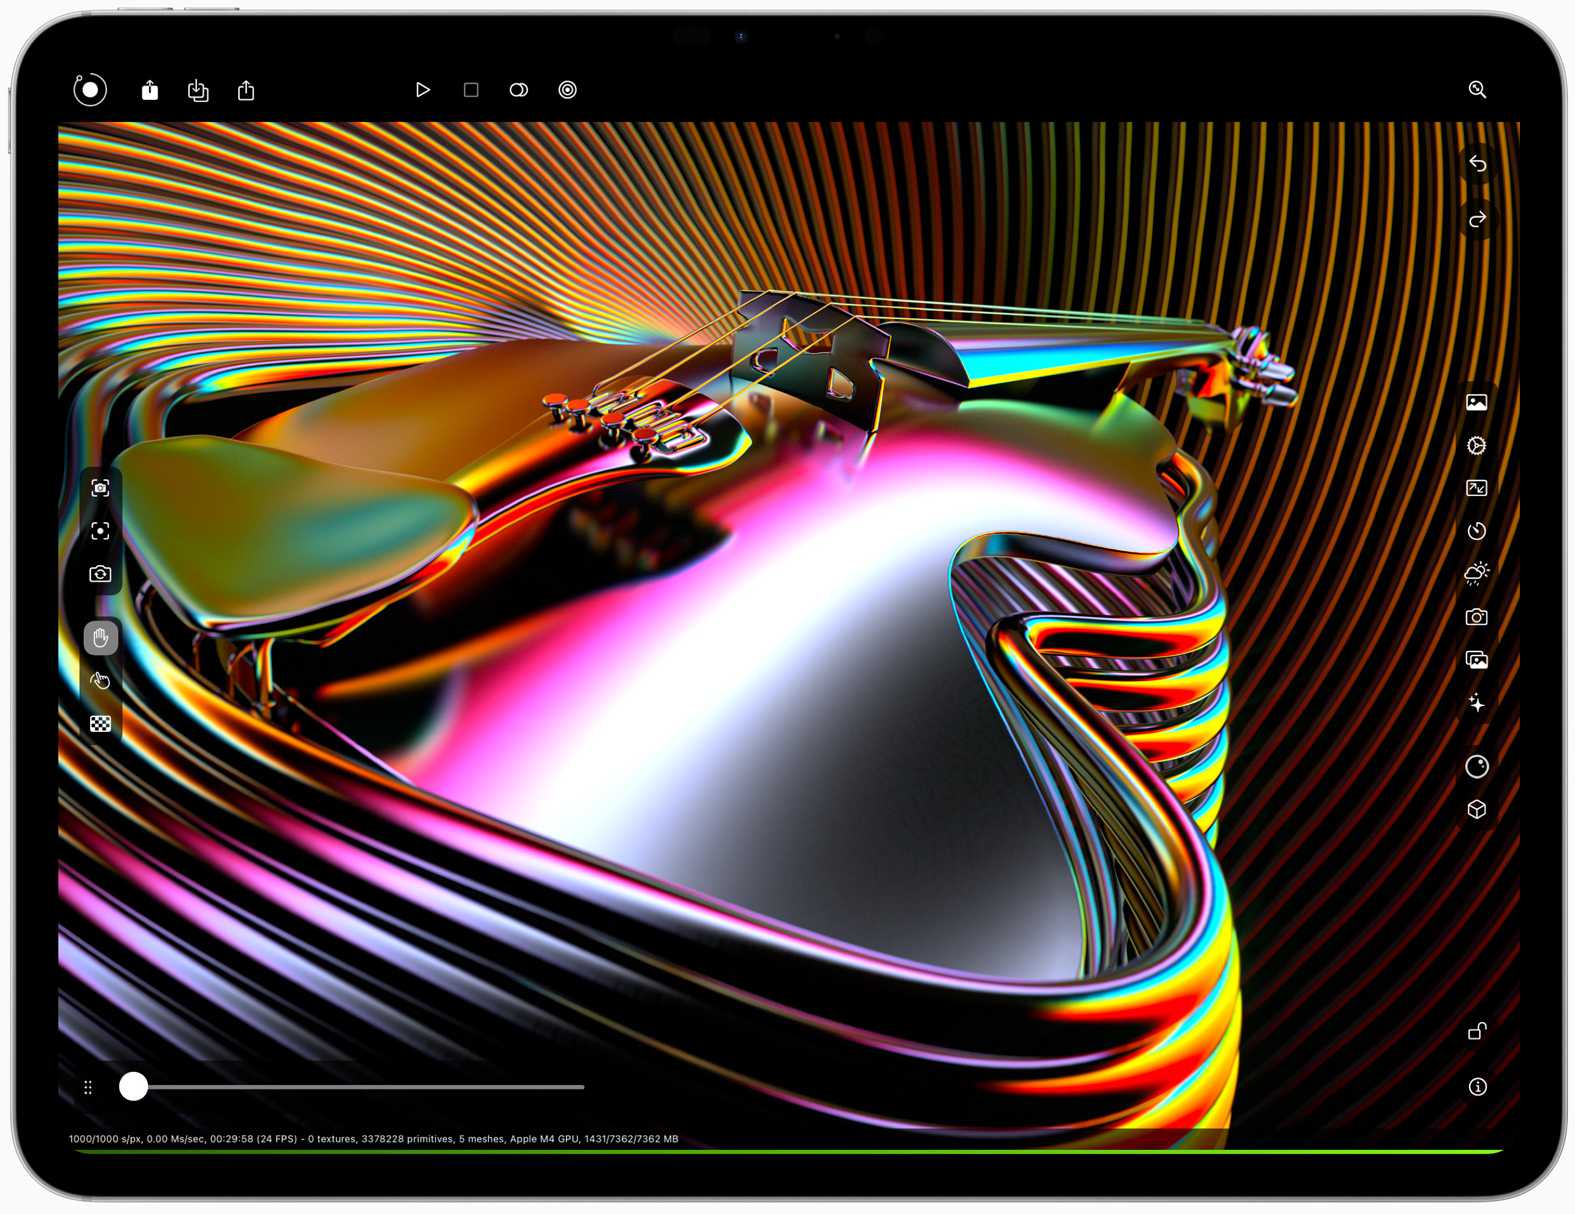Open the info panel
Screen dimensions: 1575x1214
[1477, 1087]
